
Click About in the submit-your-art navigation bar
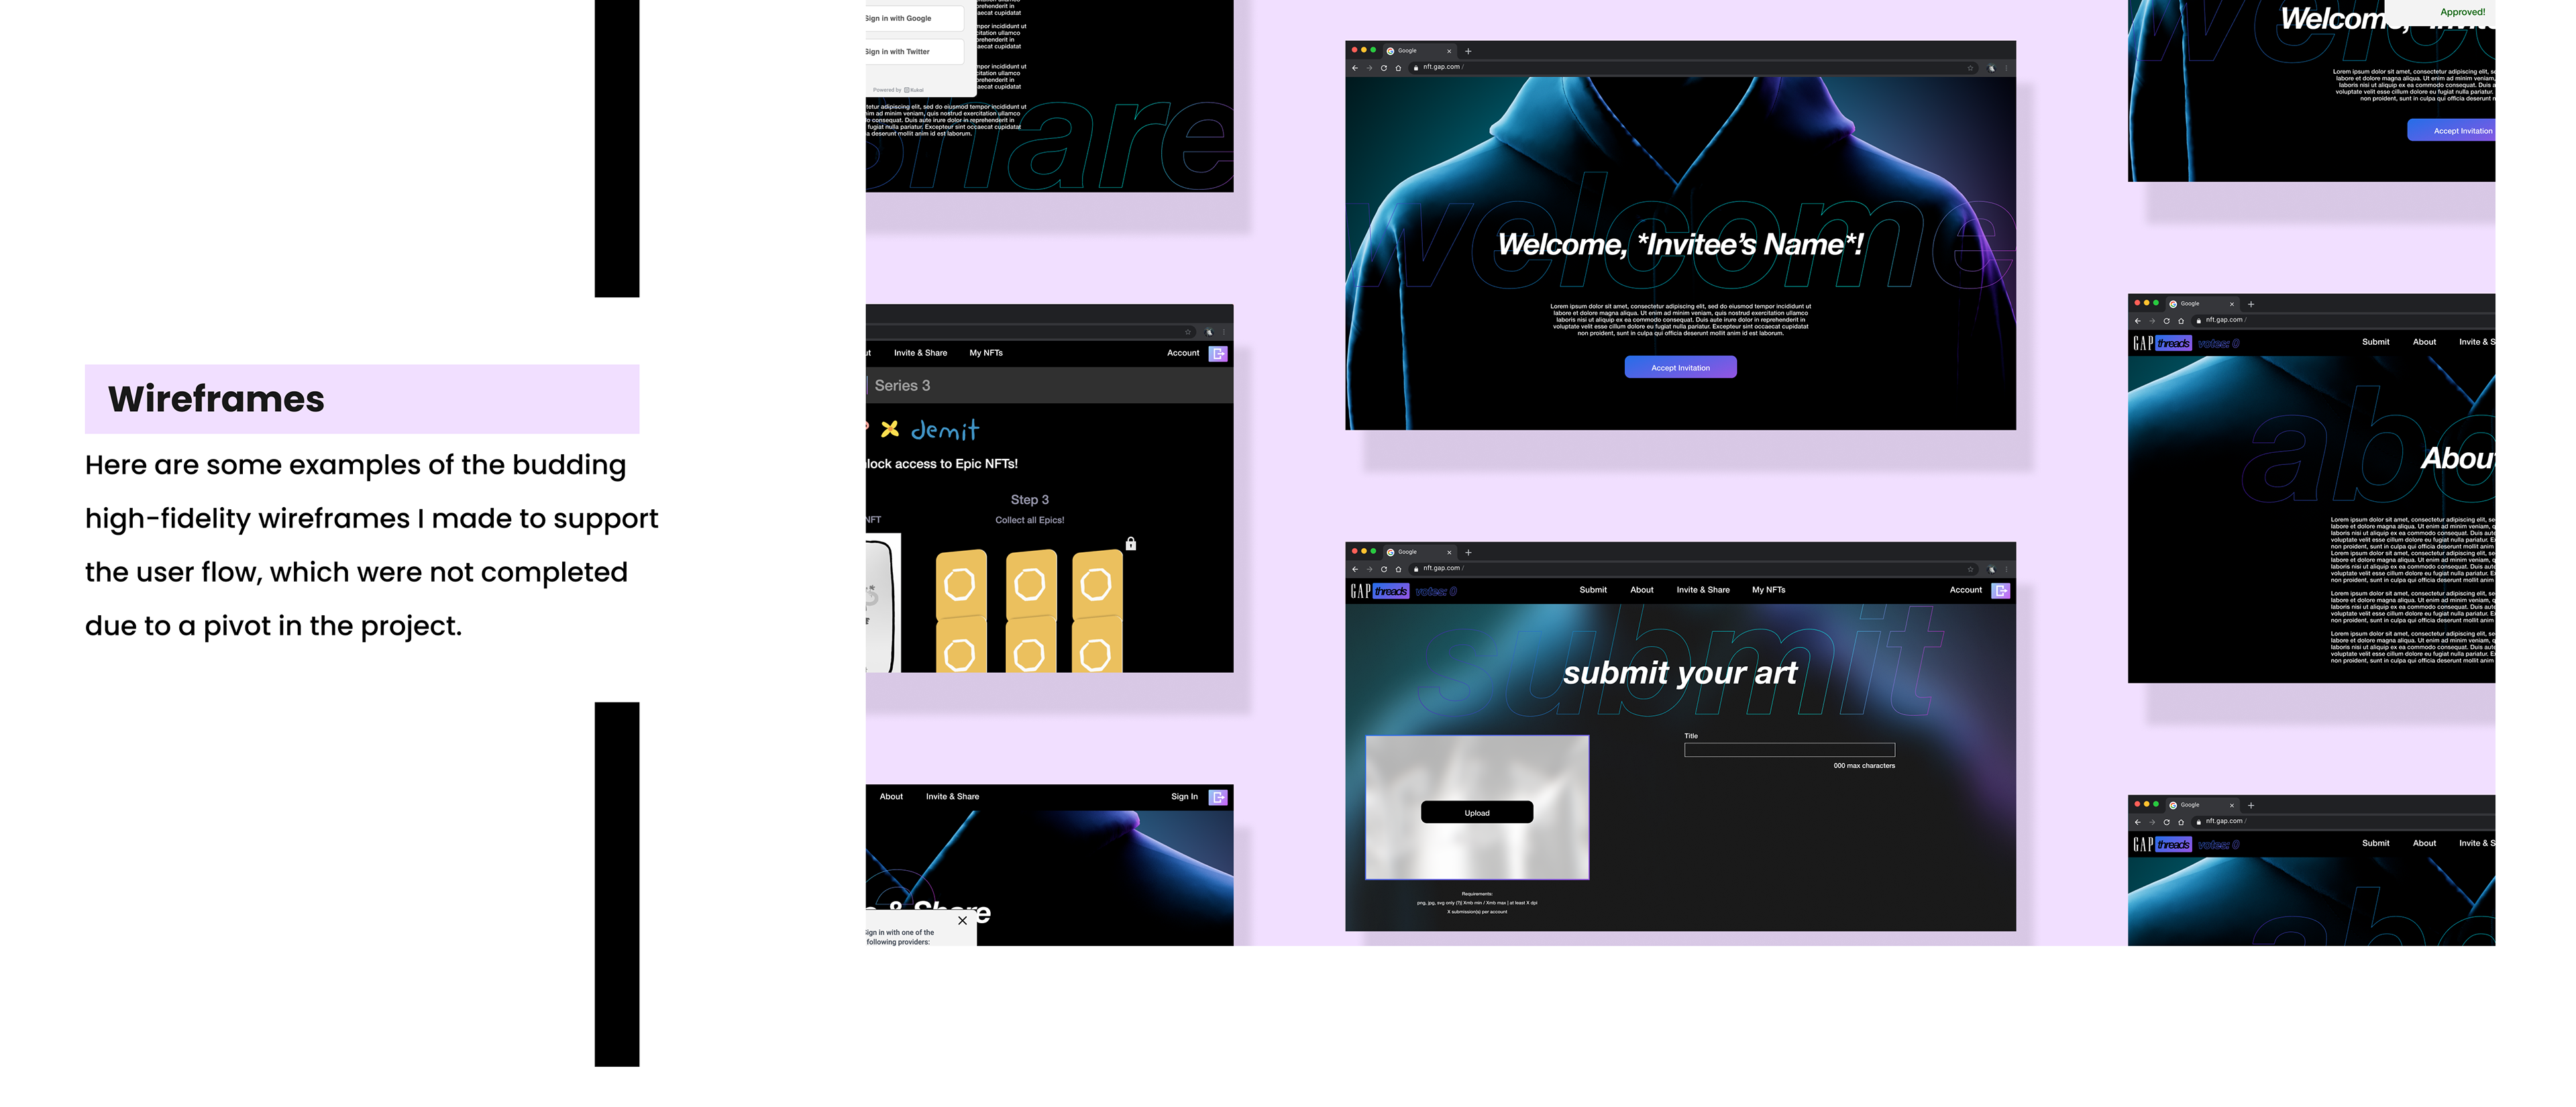click(x=1641, y=590)
